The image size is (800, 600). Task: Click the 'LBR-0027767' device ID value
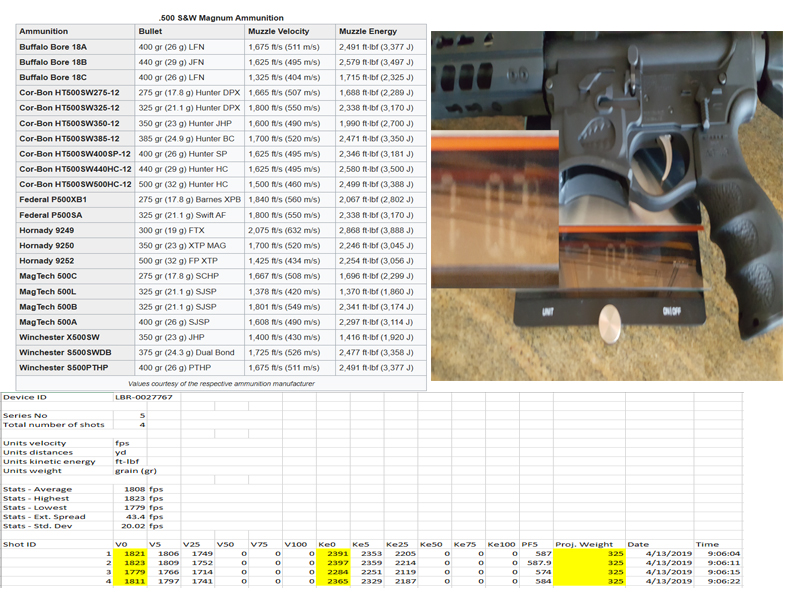pos(144,397)
